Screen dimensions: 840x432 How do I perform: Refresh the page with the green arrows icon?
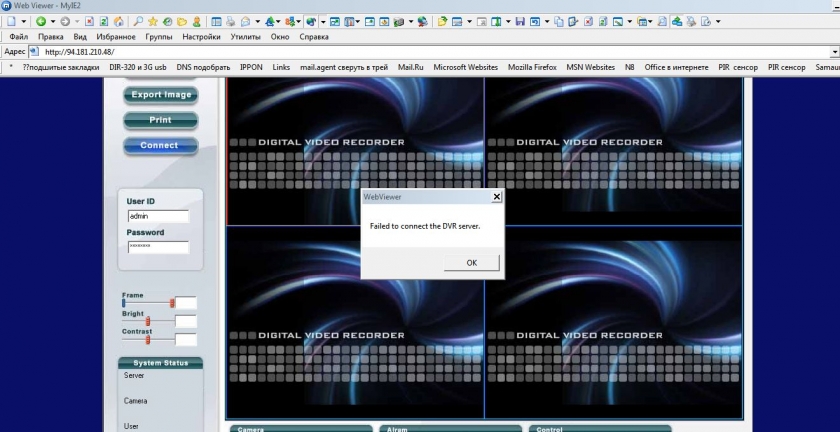click(x=104, y=21)
